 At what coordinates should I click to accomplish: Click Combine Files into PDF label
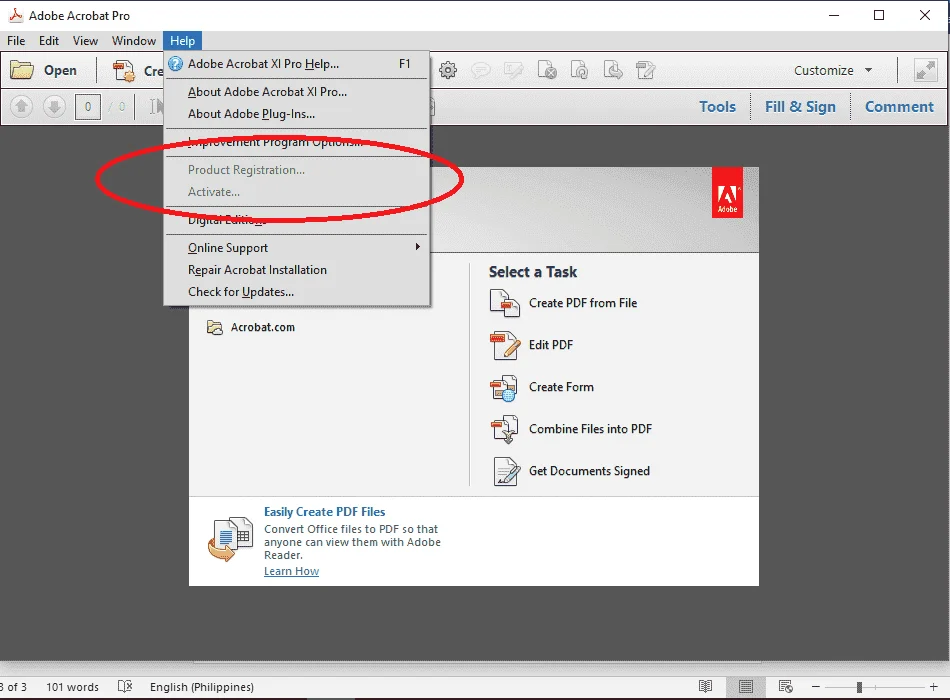tap(590, 429)
